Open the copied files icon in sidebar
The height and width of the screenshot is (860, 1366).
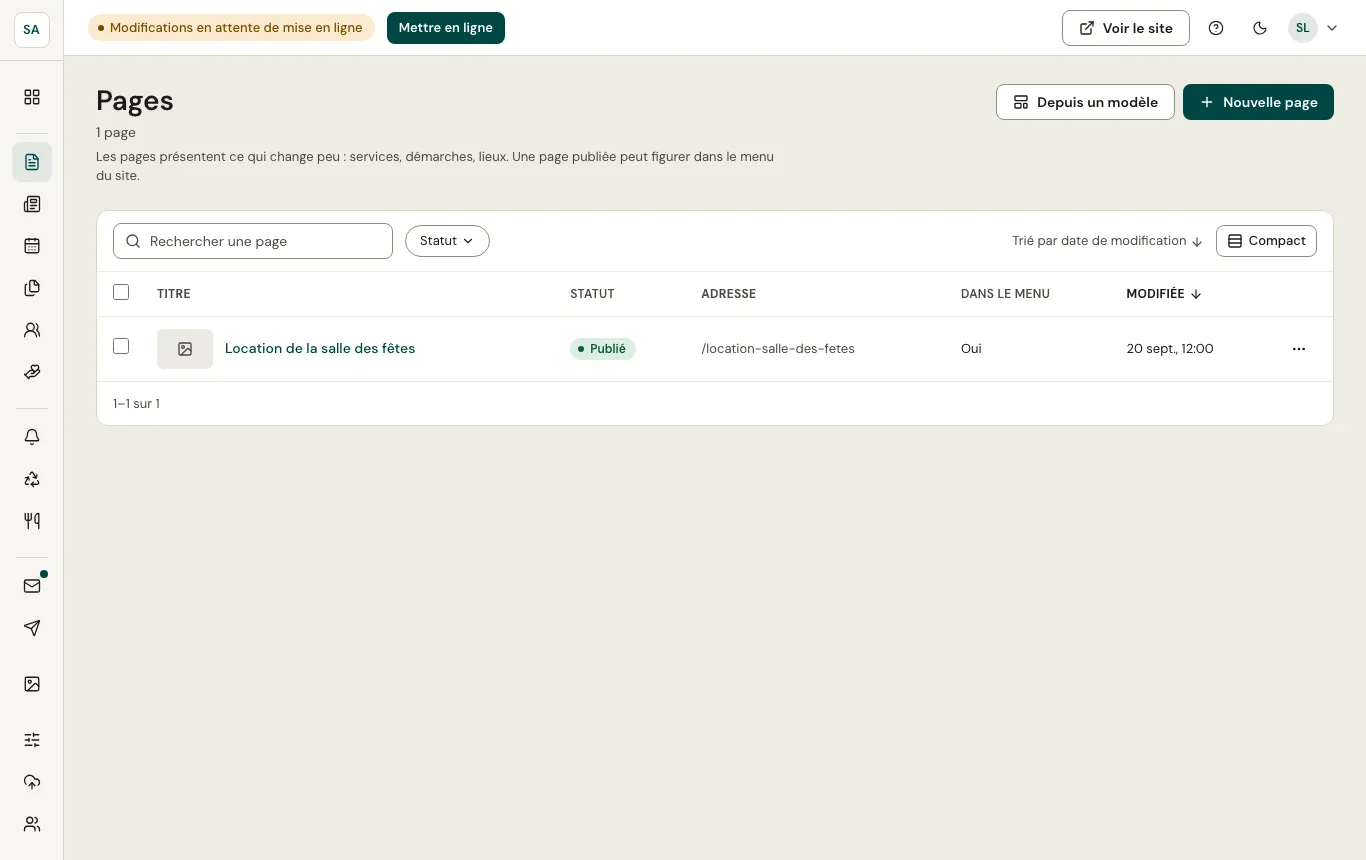pyautogui.click(x=32, y=288)
